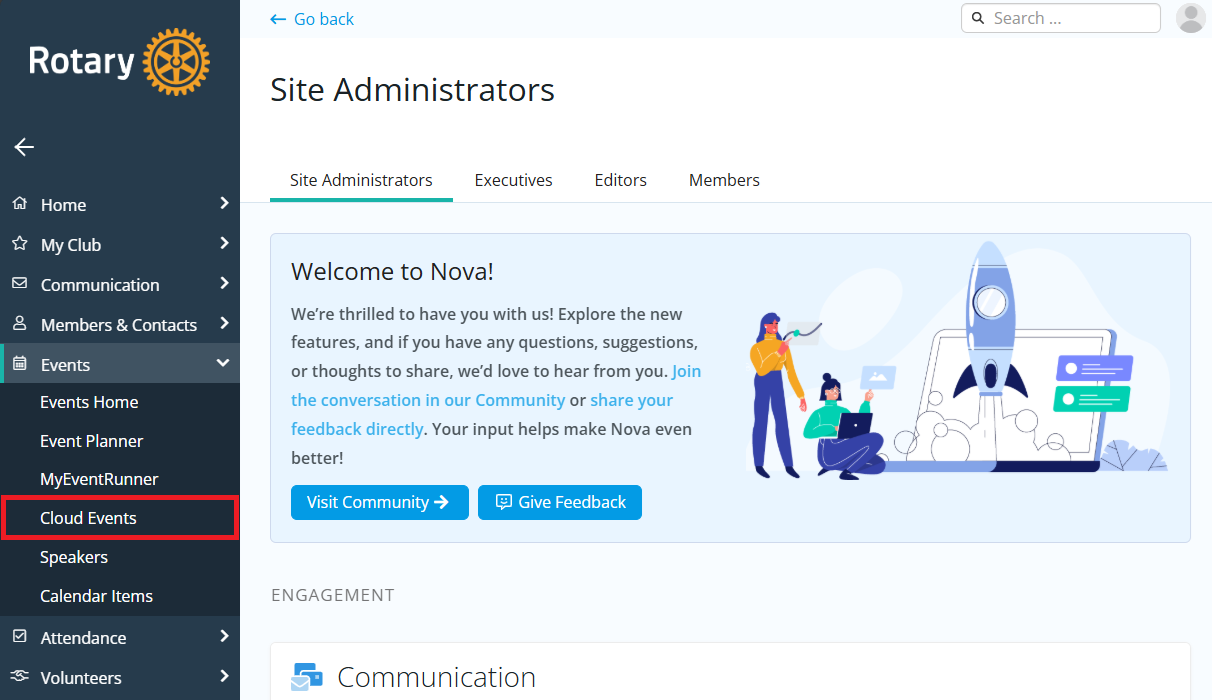Collapse the Events section chevron
Viewport: 1212px width, 700px height.
[x=223, y=364]
